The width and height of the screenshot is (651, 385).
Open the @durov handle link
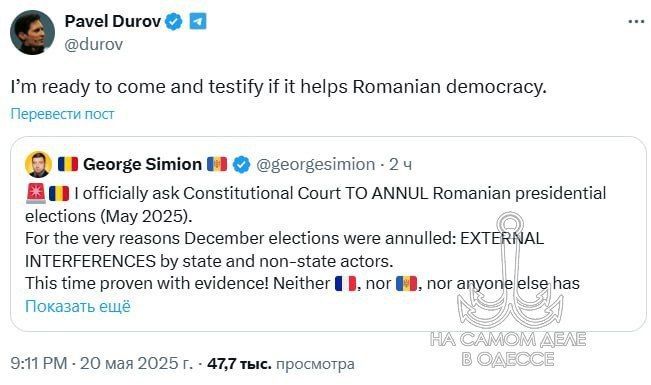click(x=94, y=44)
